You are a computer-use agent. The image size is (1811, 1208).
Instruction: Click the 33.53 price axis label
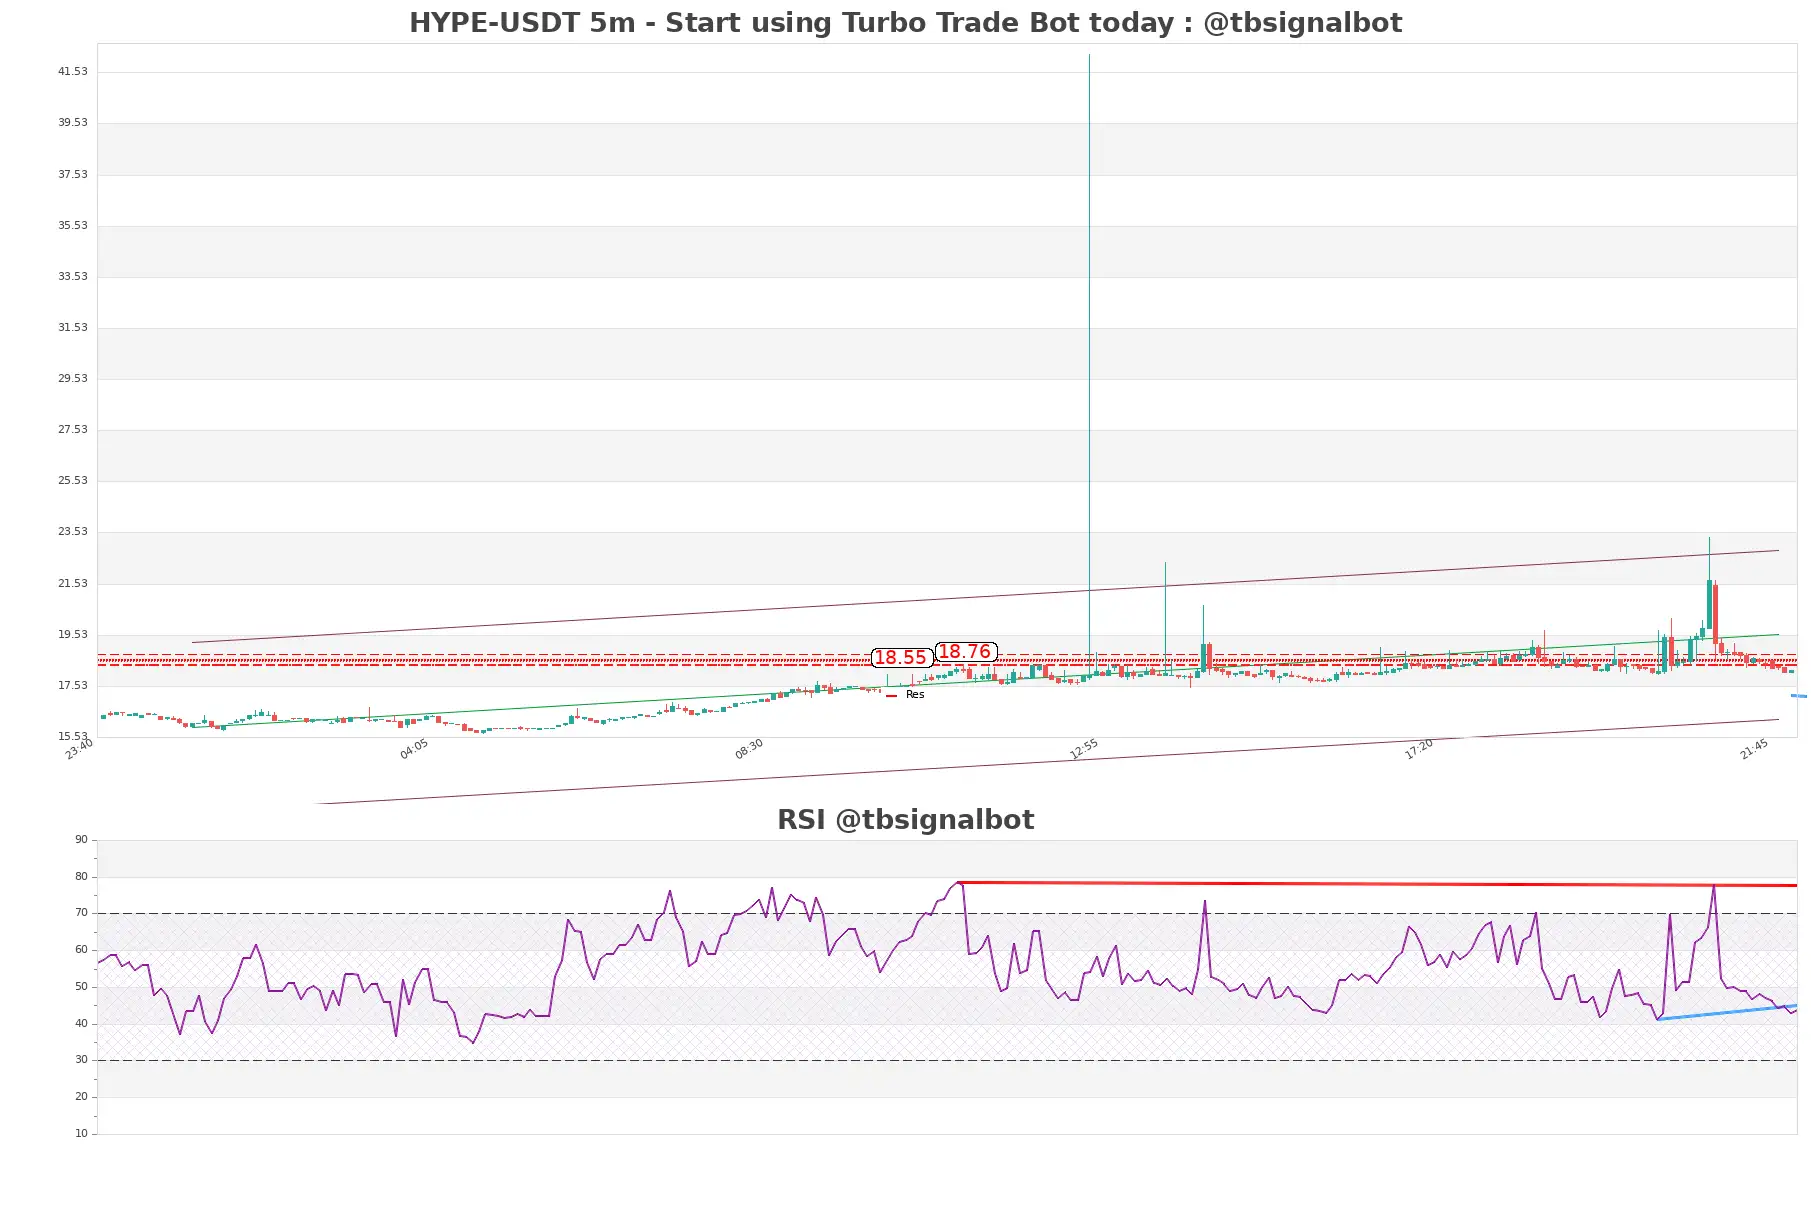(72, 277)
